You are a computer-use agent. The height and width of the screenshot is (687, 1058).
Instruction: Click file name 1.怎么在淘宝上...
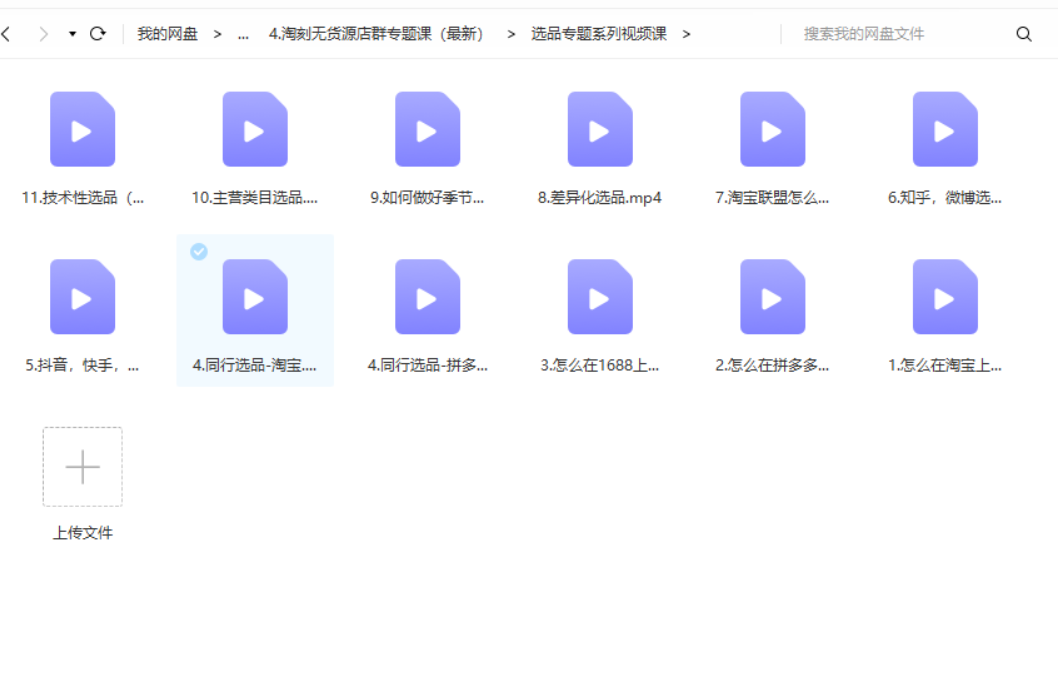coord(945,366)
